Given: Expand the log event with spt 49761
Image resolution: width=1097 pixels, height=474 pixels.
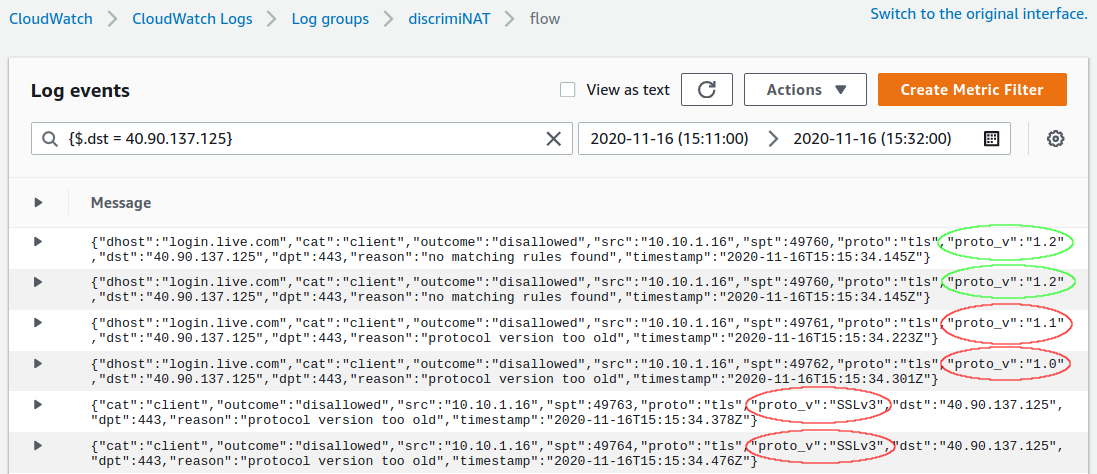Looking at the screenshot, I should (38, 322).
